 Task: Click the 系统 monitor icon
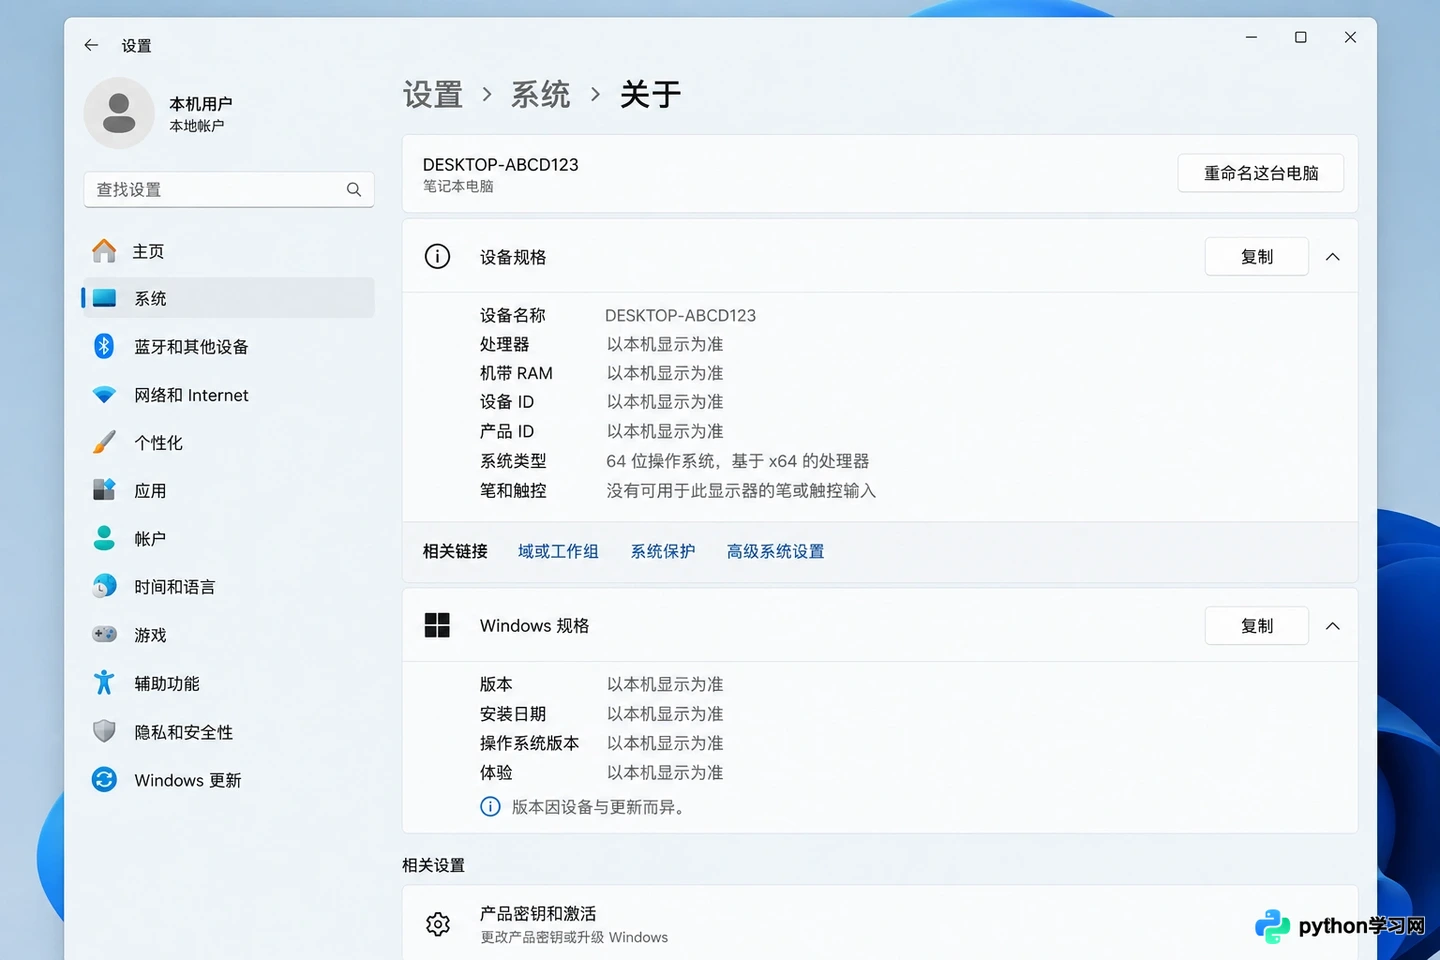coord(104,298)
